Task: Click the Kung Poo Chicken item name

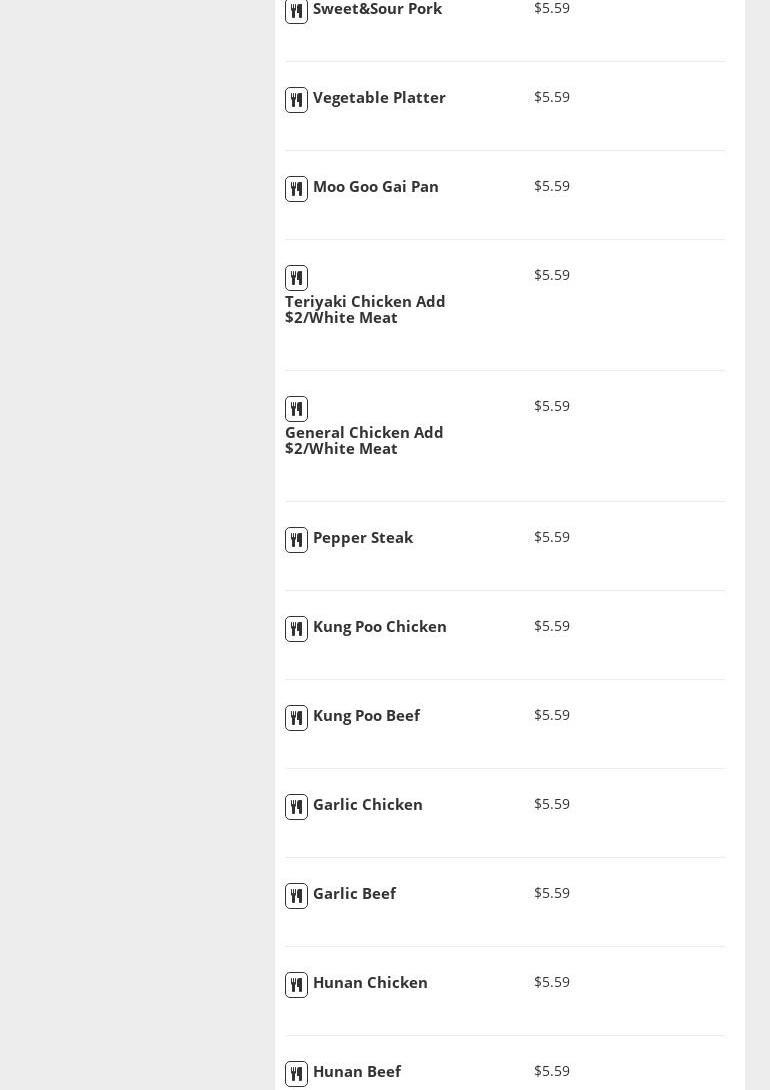Action: click(379, 627)
